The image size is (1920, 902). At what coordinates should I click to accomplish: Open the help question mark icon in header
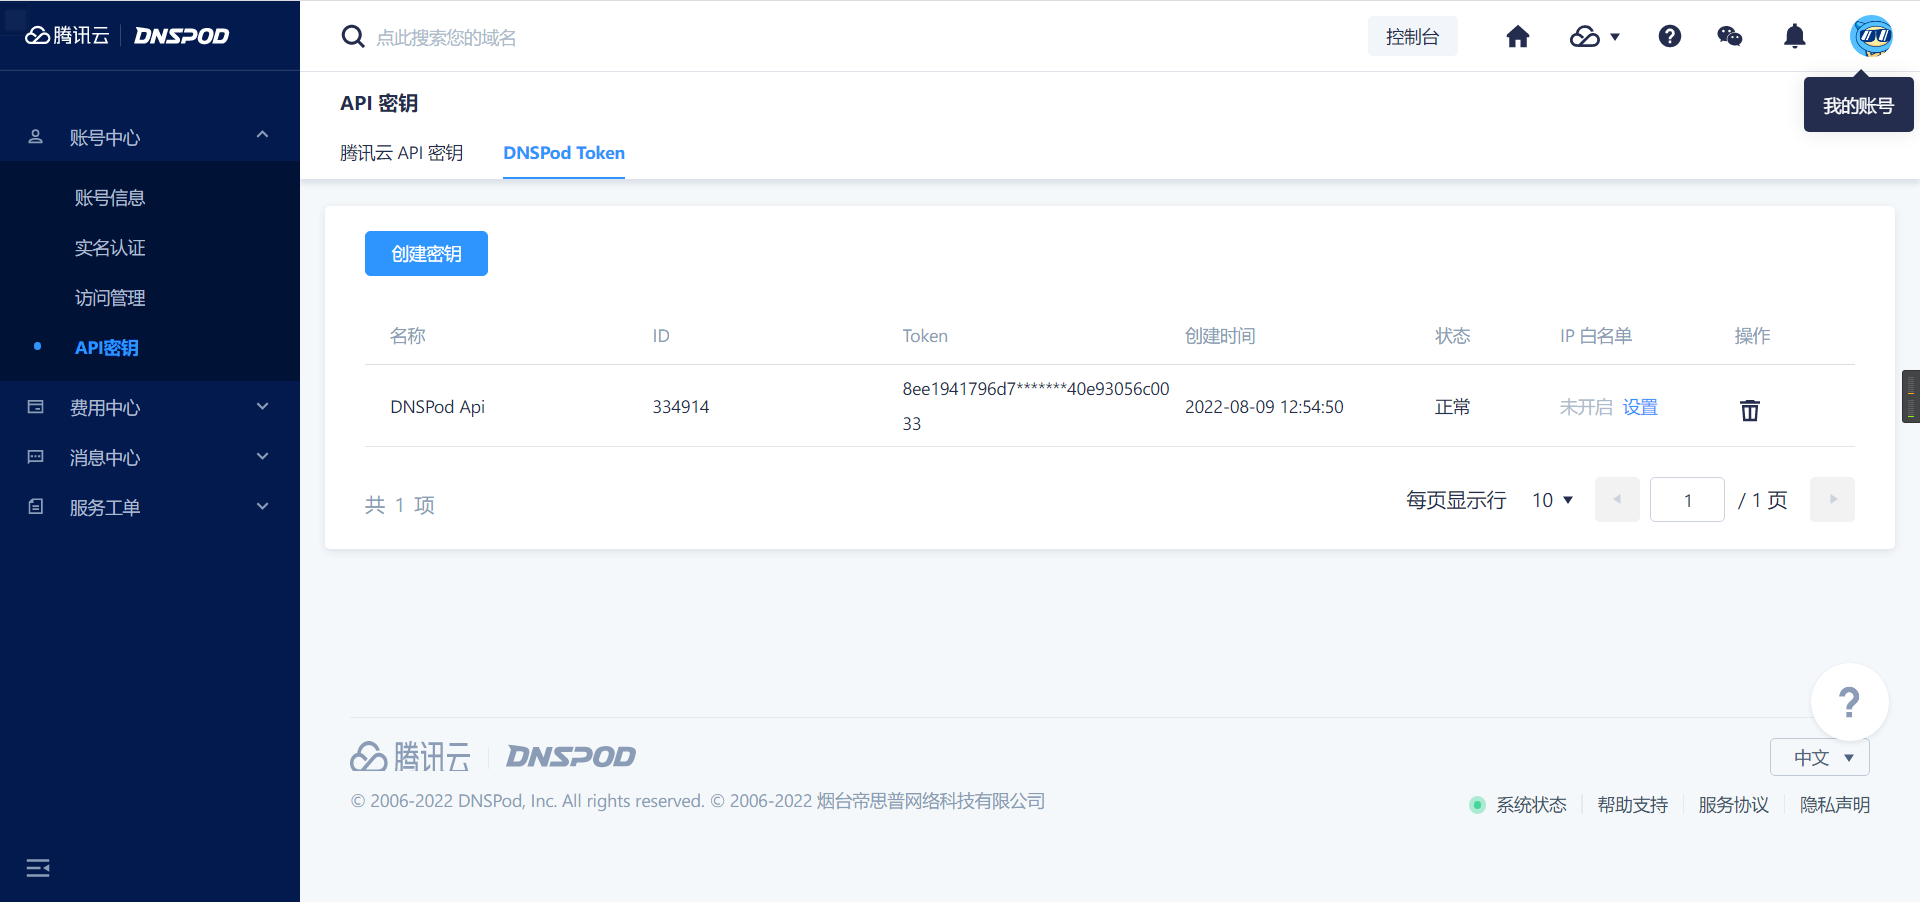pos(1669,37)
